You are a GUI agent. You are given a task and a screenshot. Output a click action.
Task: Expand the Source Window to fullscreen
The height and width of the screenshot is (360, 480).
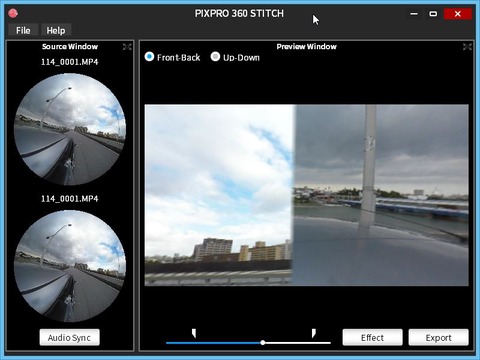[127, 47]
